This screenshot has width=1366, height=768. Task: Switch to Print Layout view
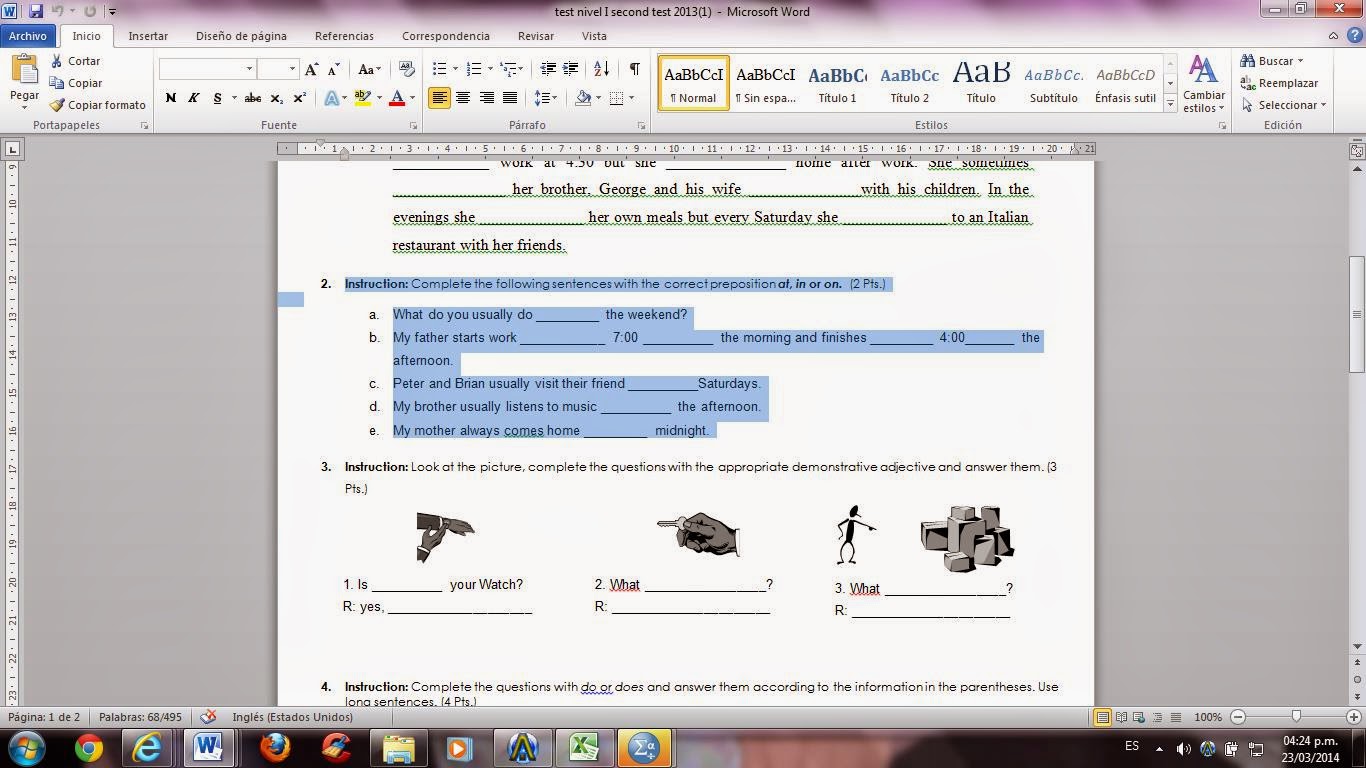pyautogui.click(x=1102, y=717)
